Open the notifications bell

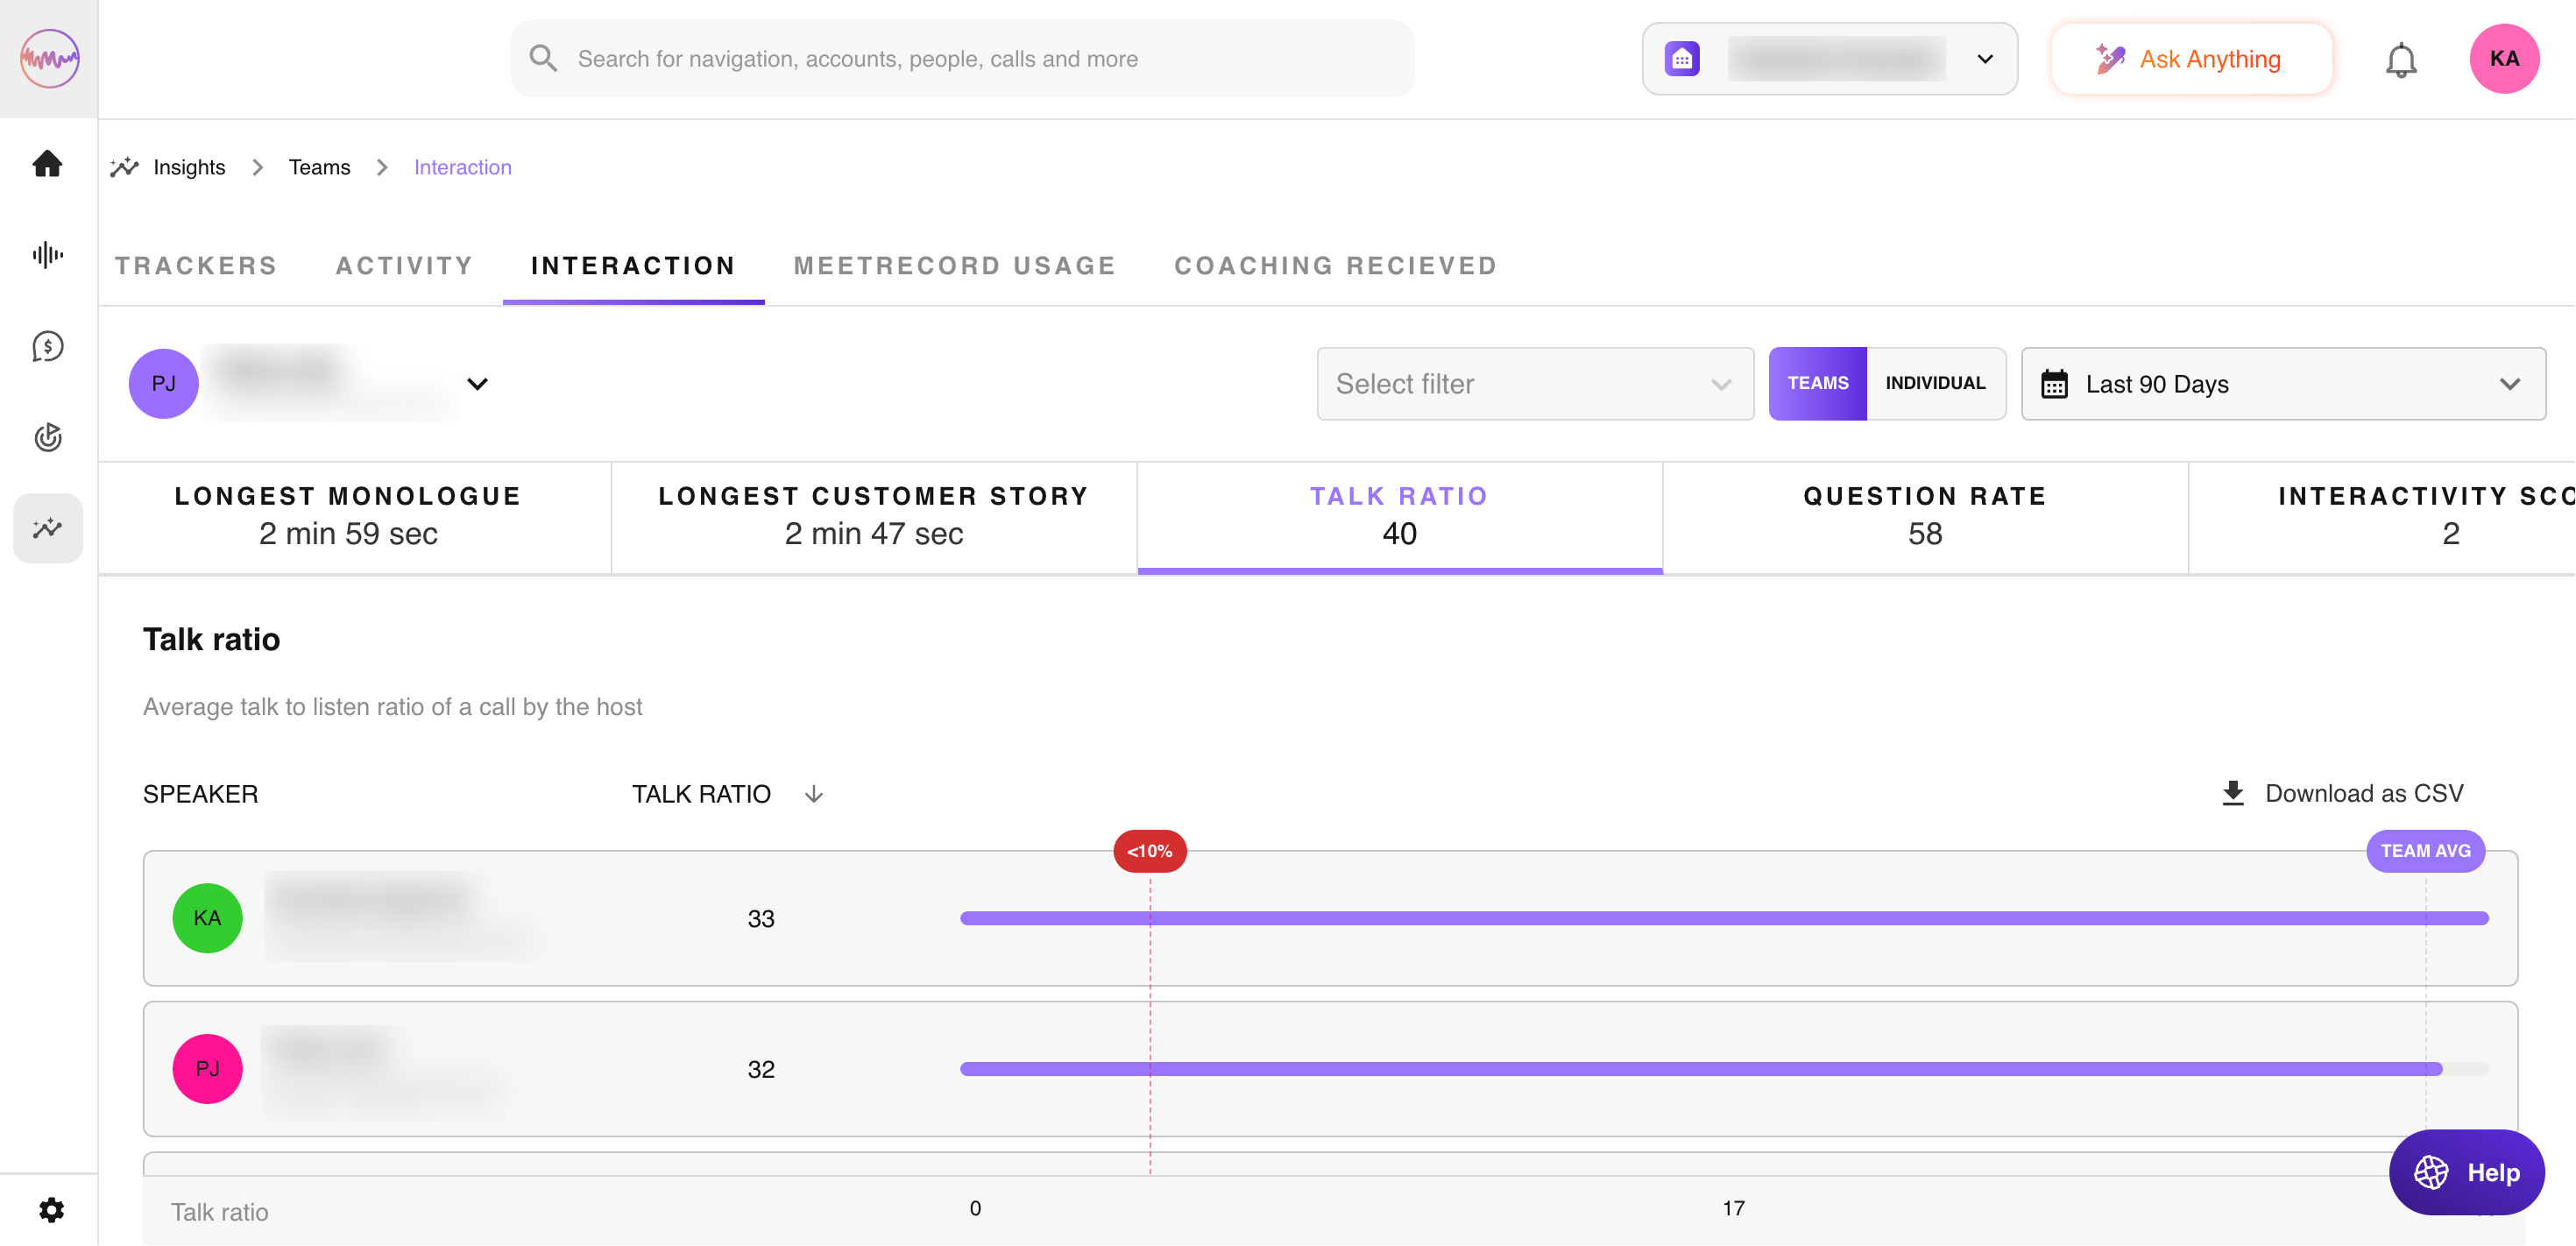(x=2400, y=60)
